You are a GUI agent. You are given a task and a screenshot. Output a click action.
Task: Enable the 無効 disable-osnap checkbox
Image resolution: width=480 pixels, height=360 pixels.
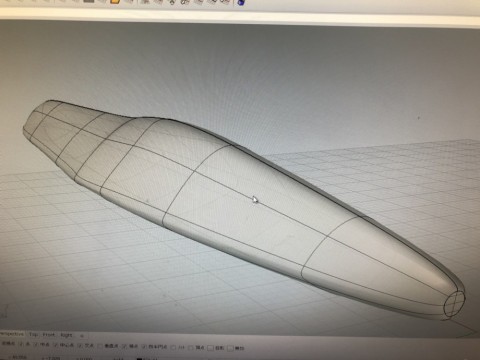click(230, 349)
